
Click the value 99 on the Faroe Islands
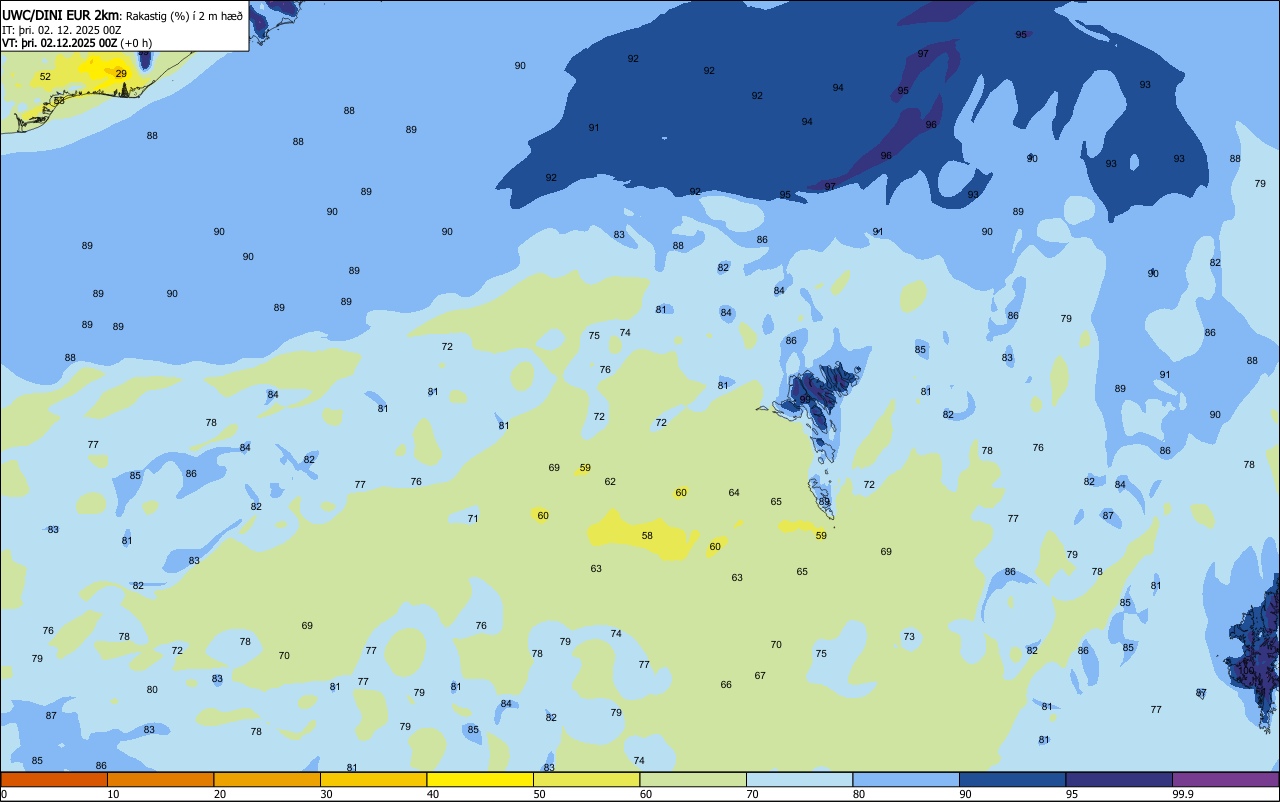pyautogui.click(x=805, y=399)
